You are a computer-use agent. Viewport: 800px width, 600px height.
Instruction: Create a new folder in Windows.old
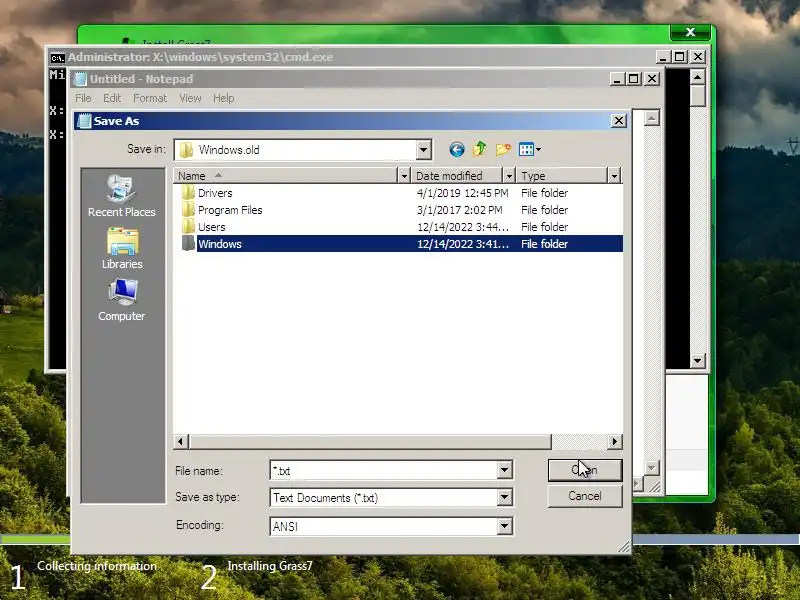503,149
